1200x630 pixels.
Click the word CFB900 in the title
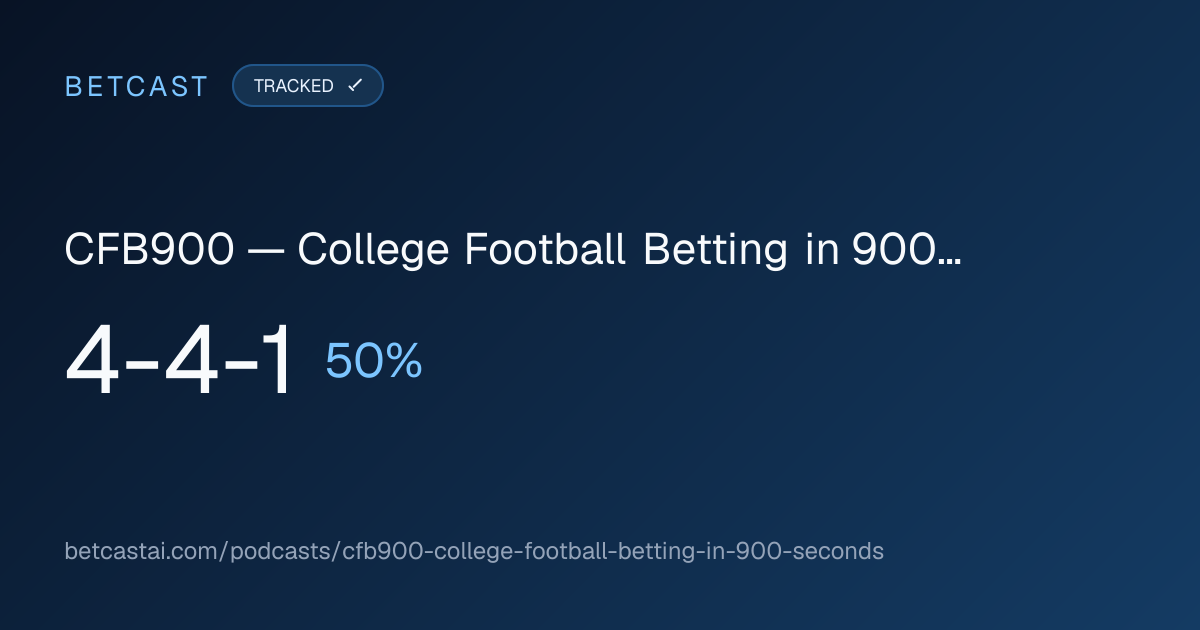point(150,250)
